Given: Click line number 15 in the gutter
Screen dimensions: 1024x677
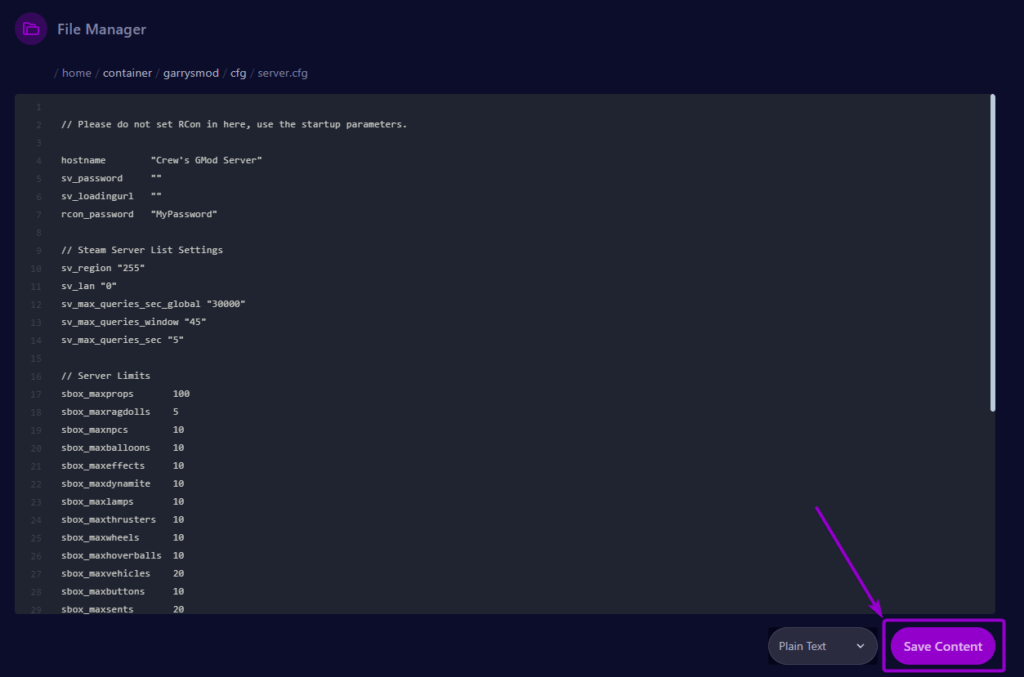Looking at the screenshot, I should pyautogui.click(x=36, y=358).
